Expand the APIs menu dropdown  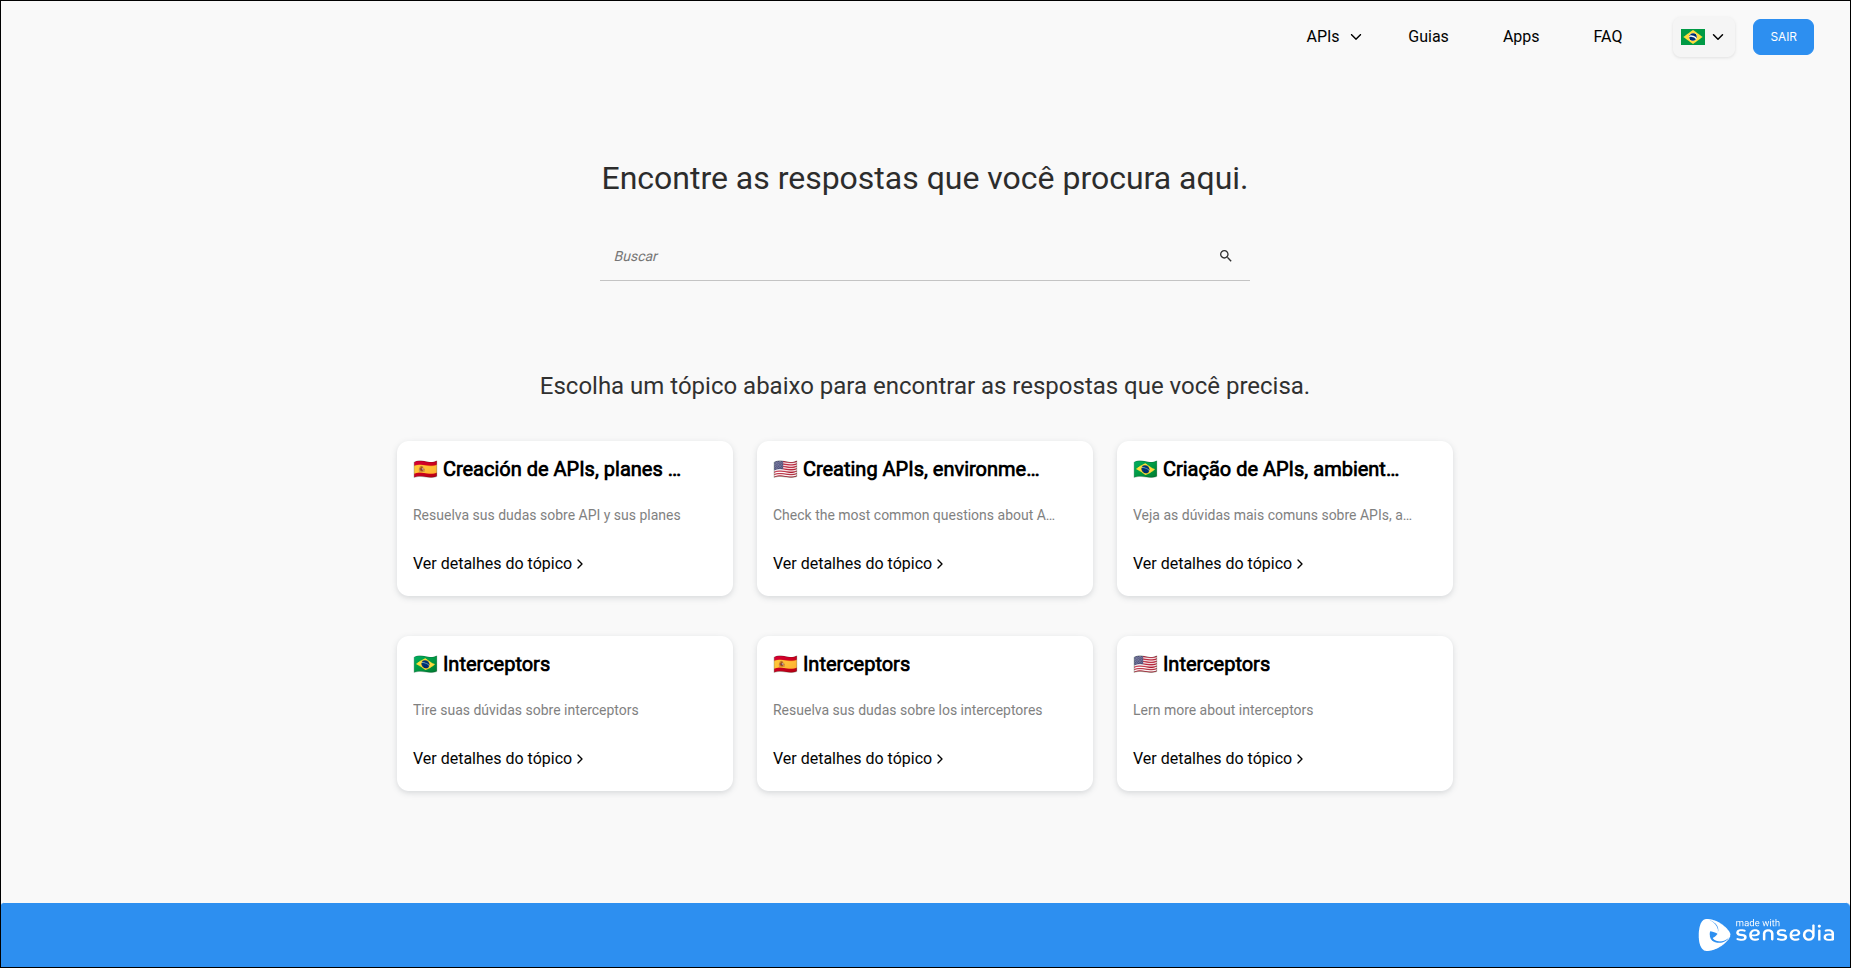[x=1333, y=37]
